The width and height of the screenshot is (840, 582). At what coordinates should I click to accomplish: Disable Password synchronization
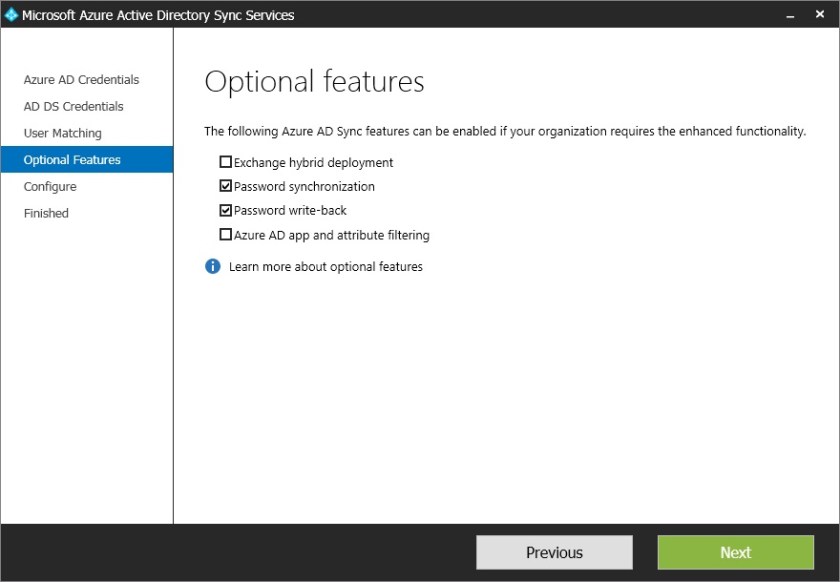[x=227, y=186]
